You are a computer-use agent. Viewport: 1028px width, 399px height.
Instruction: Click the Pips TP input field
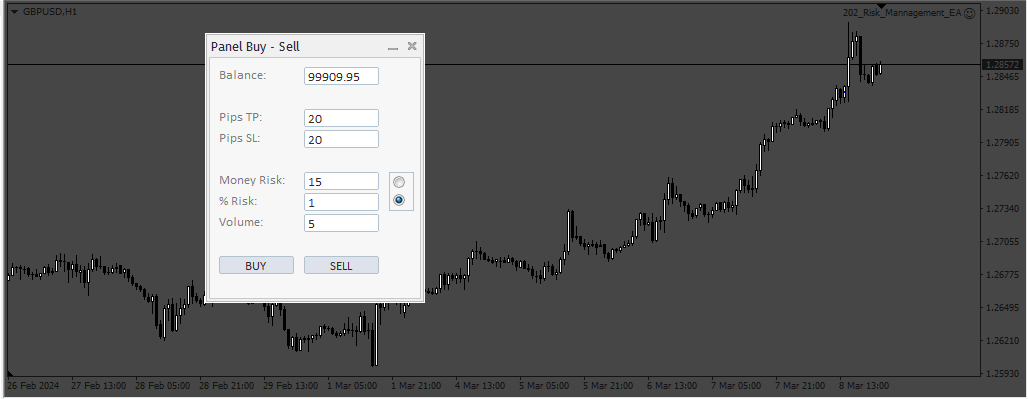341,118
